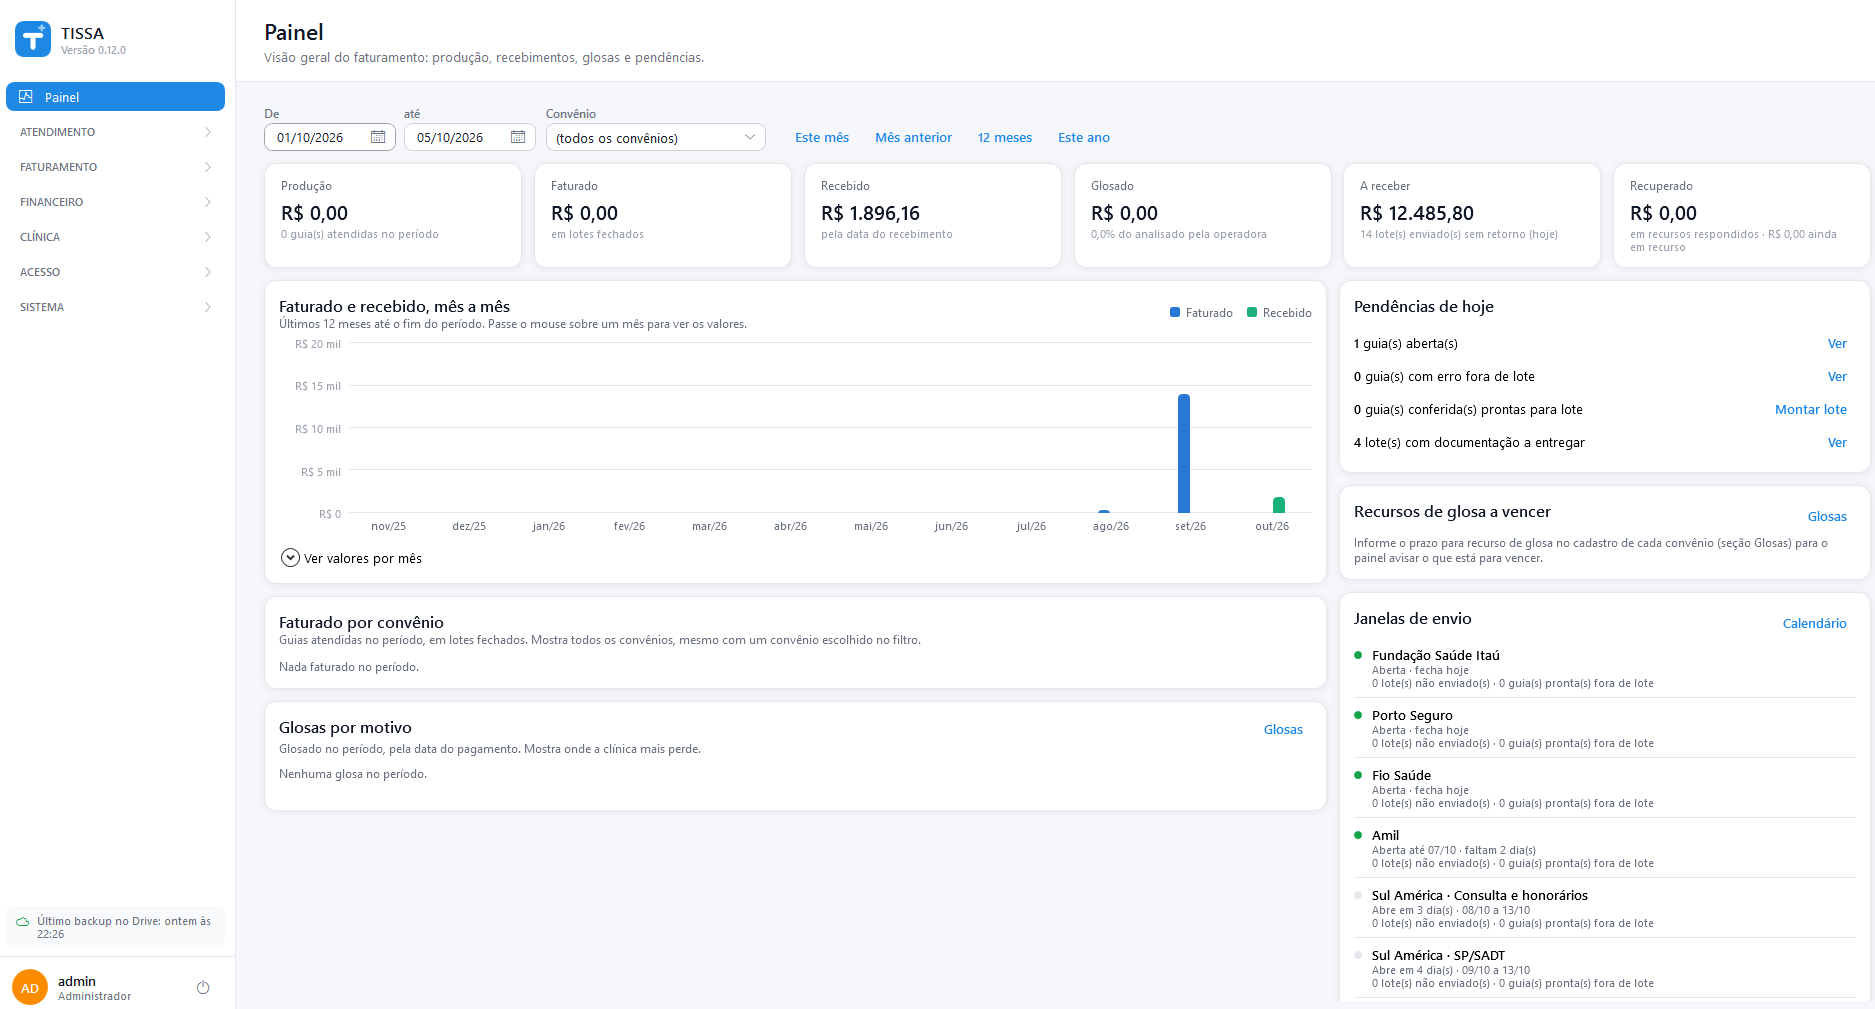The width and height of the screenshot is (1875, 1009).
Task: Open the FINANCEIRO sidebar menu
Action: (115, 202)
